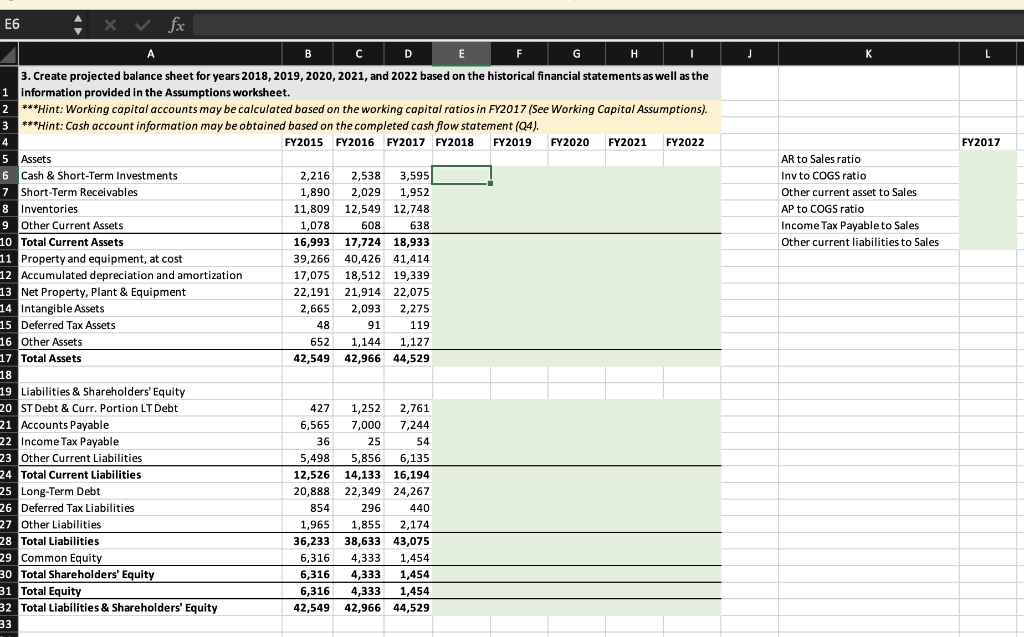The height and width of the screenshot is (637, 1024).
Task: Select column E header
Action: (x=461, y=54)
